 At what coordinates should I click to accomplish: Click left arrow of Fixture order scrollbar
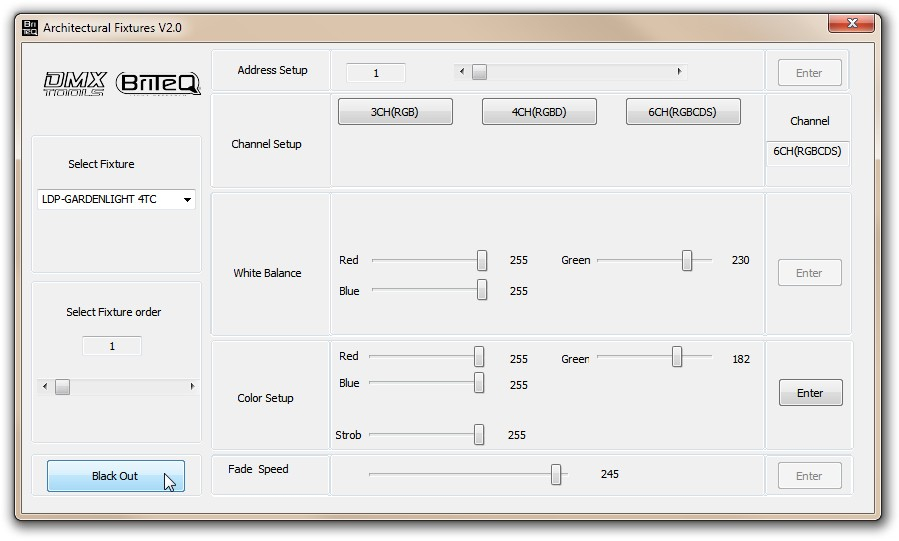pyautogui.click(x=42, y=387)
